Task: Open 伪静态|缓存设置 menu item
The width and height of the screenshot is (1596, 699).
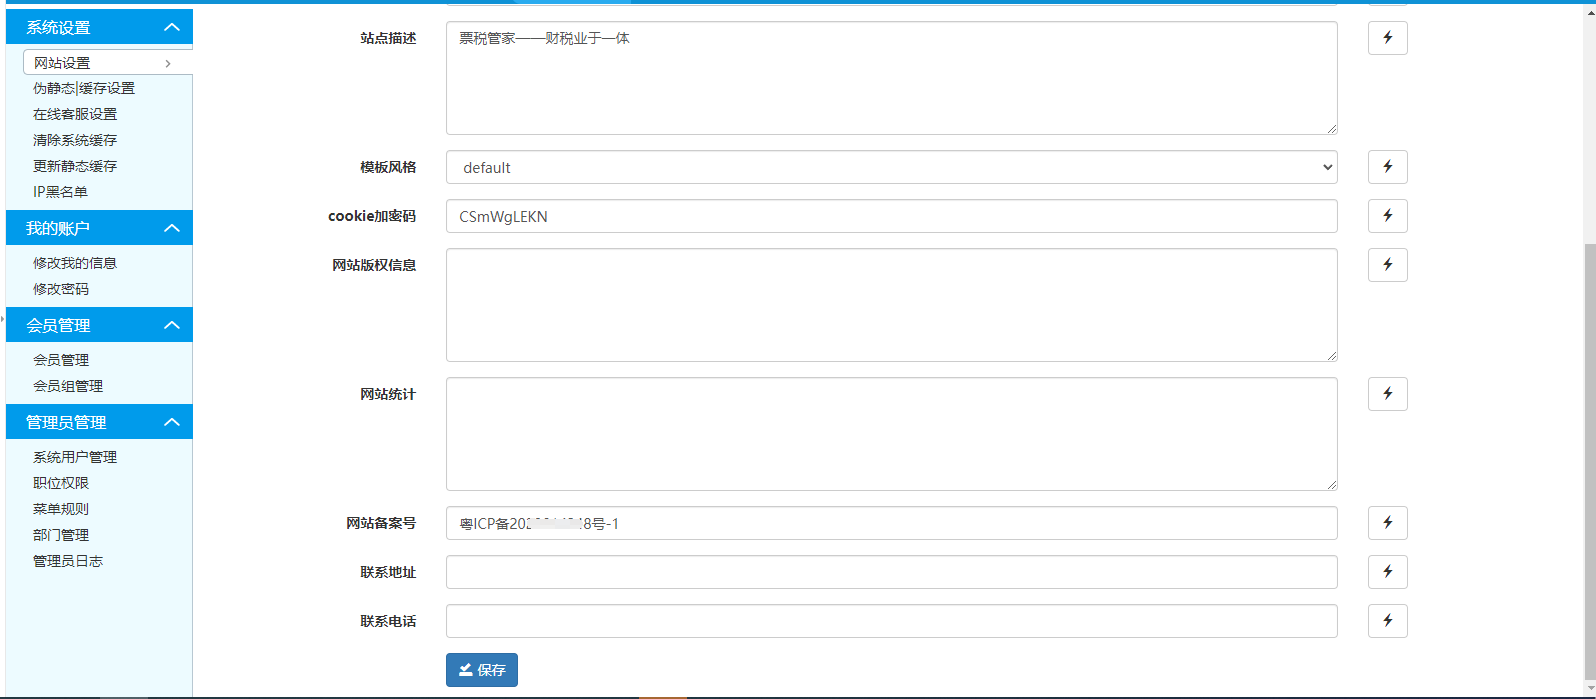Action: 84,88
